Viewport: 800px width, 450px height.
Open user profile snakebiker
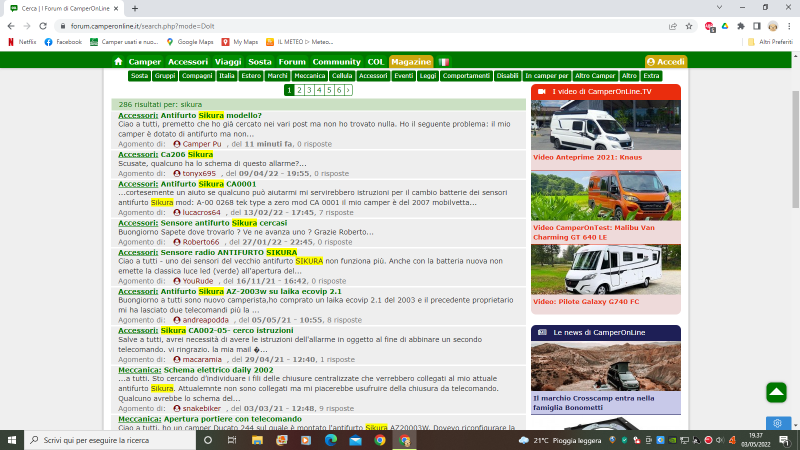click(x=202, y=409)
